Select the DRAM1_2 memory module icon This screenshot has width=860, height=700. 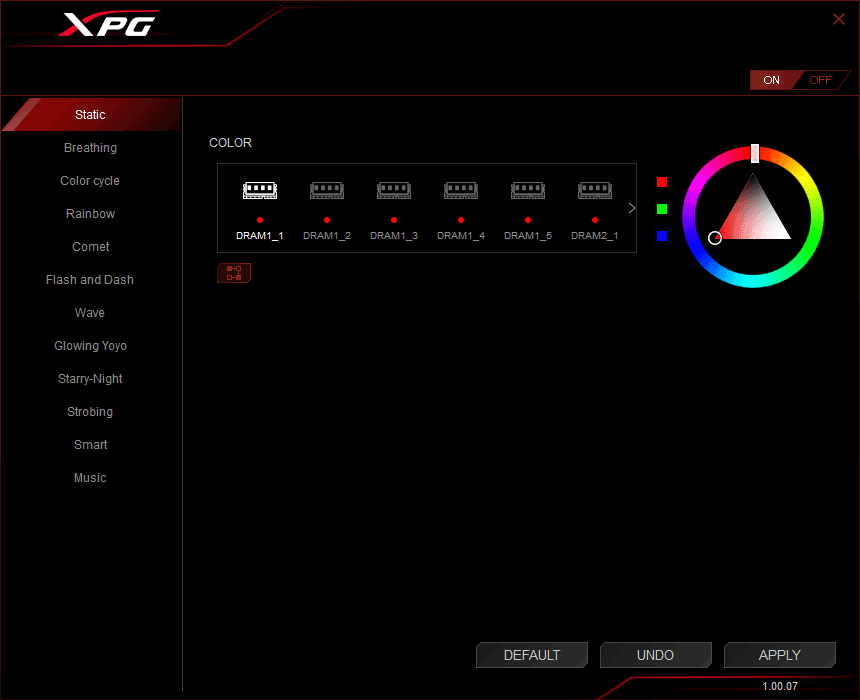[x=327, y=190]
